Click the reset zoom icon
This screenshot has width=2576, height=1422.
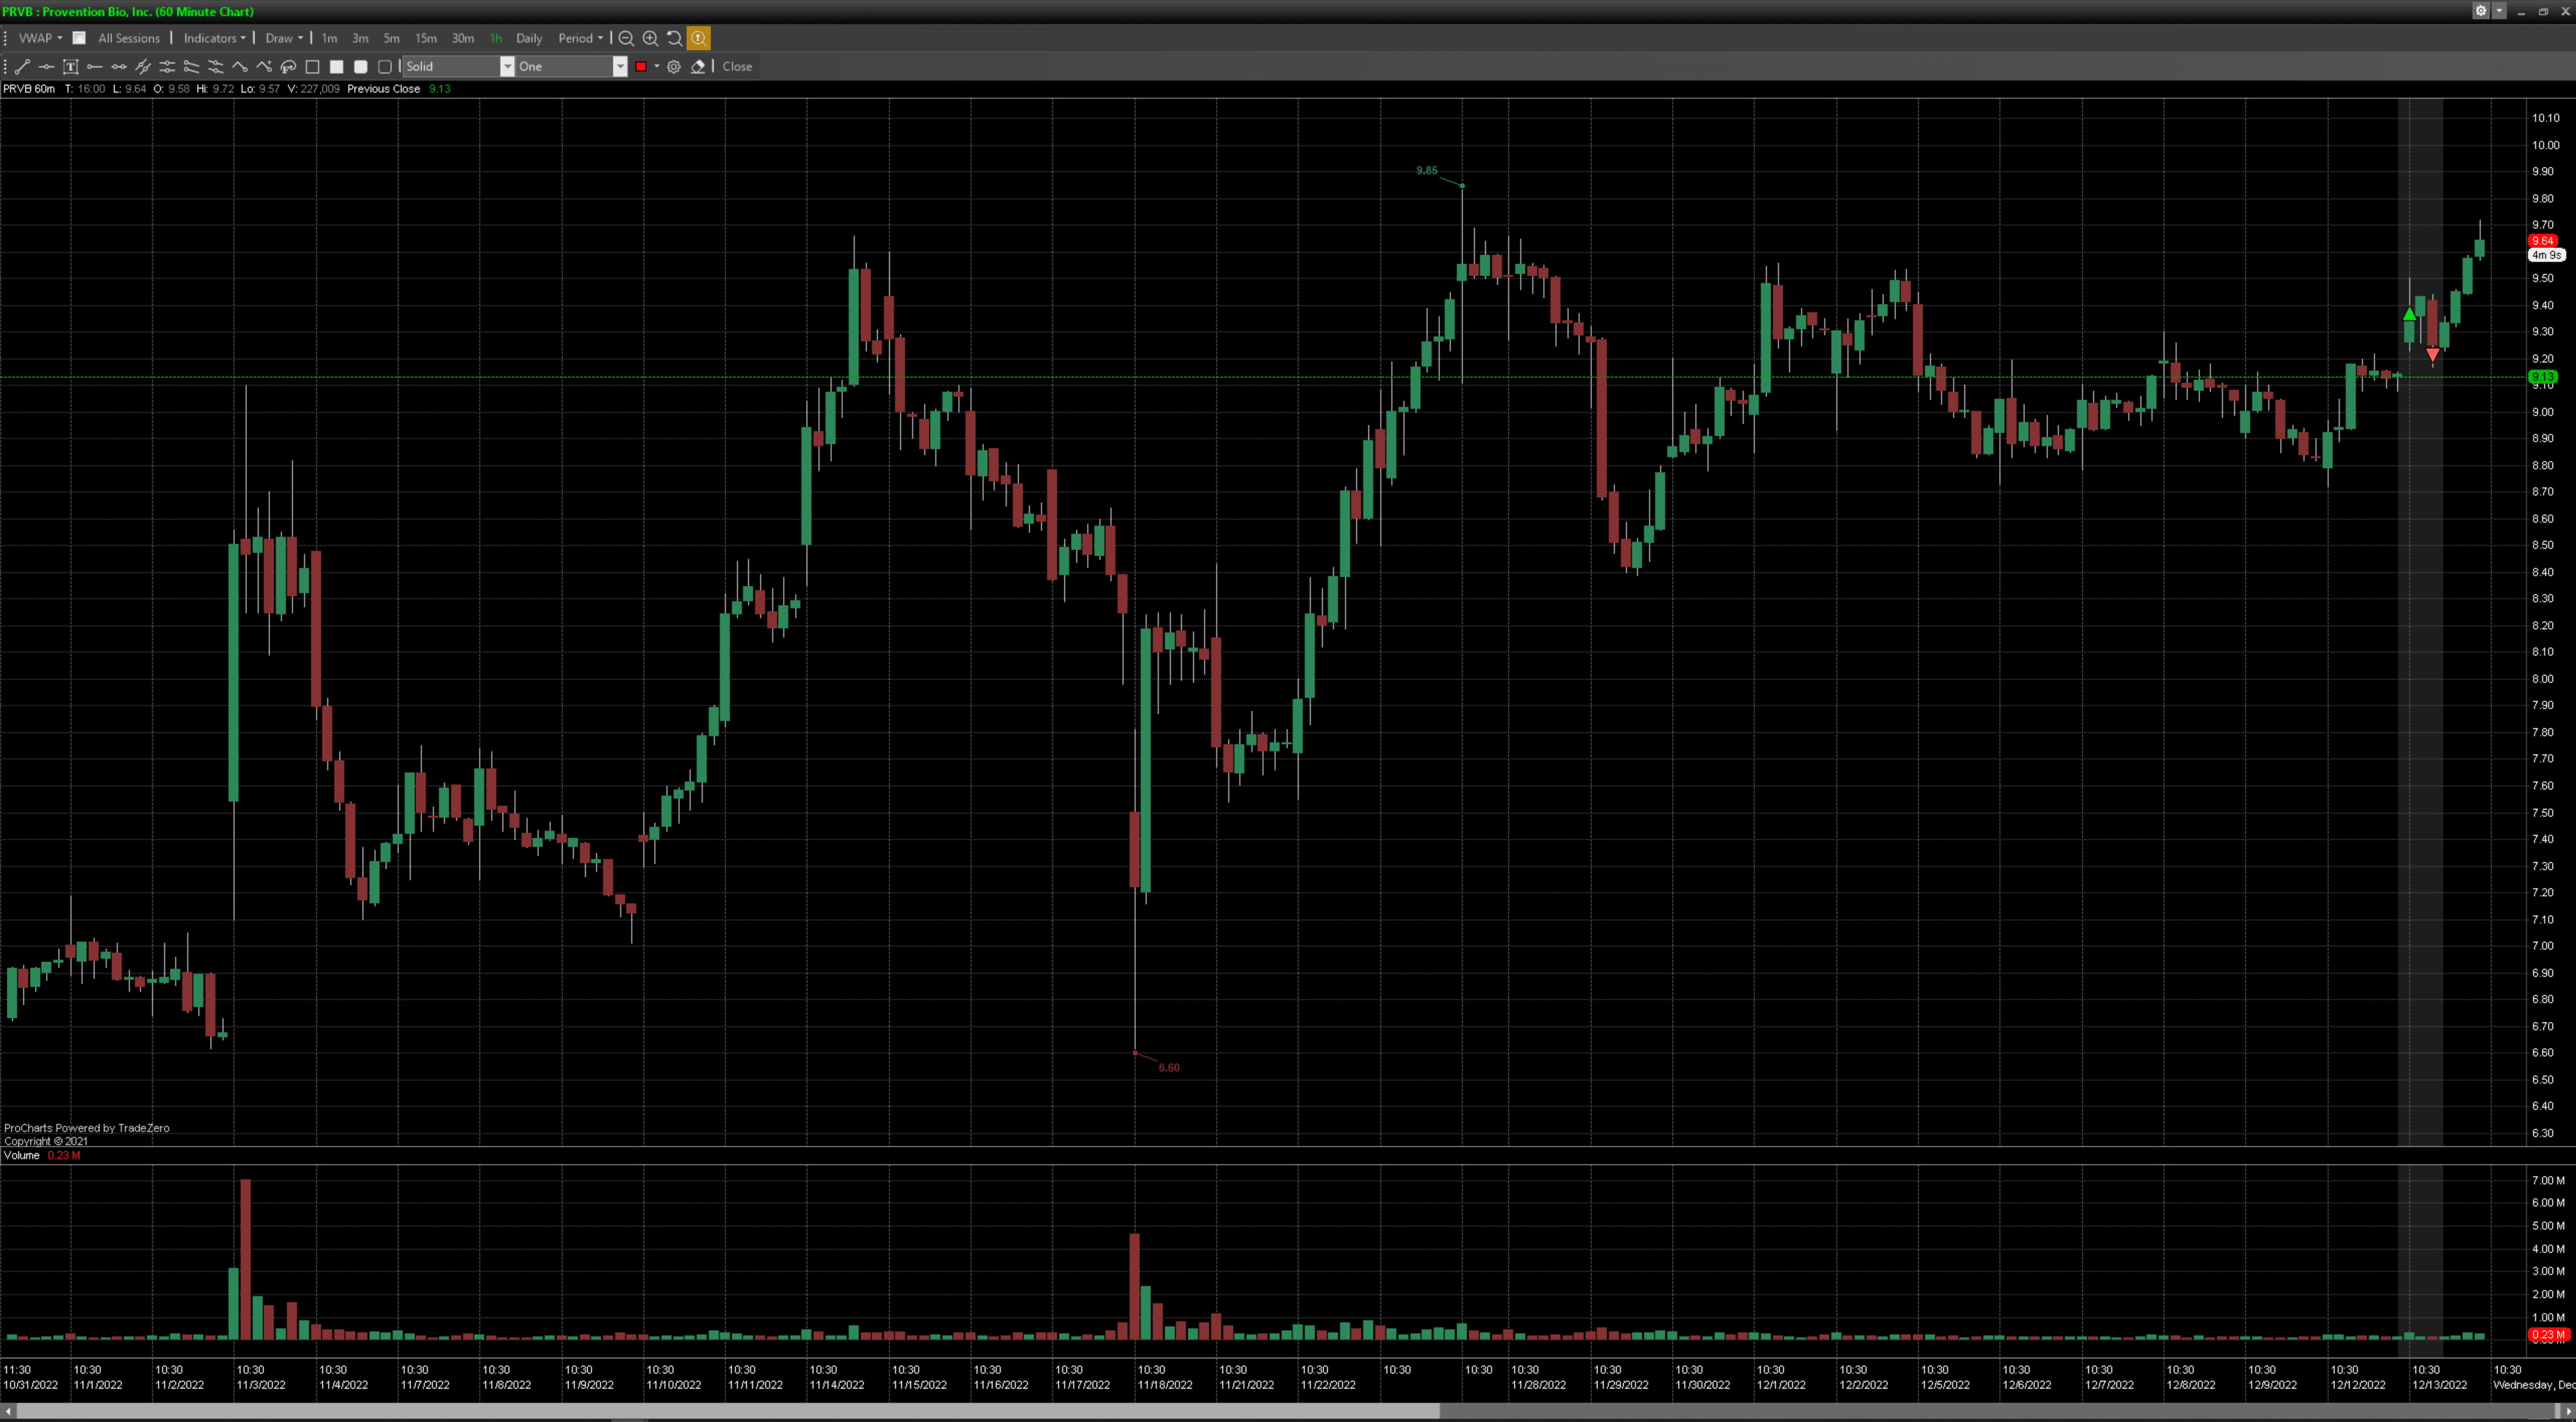(674, 38)
